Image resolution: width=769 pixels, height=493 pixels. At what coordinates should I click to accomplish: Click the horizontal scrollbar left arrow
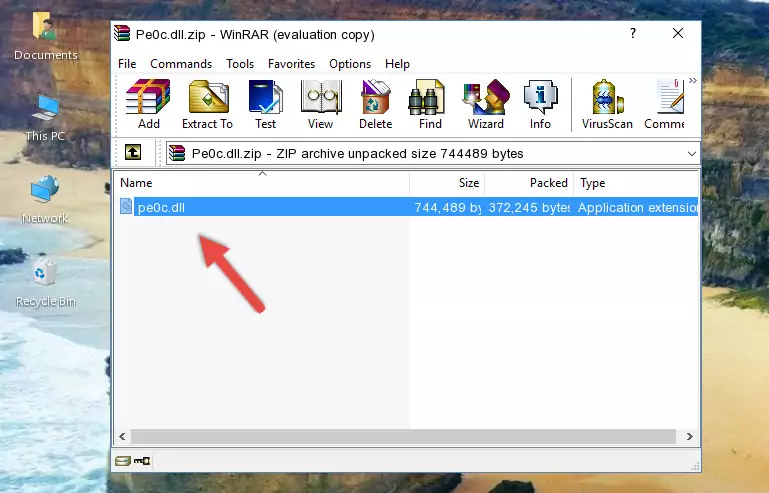tap(123, 436)
